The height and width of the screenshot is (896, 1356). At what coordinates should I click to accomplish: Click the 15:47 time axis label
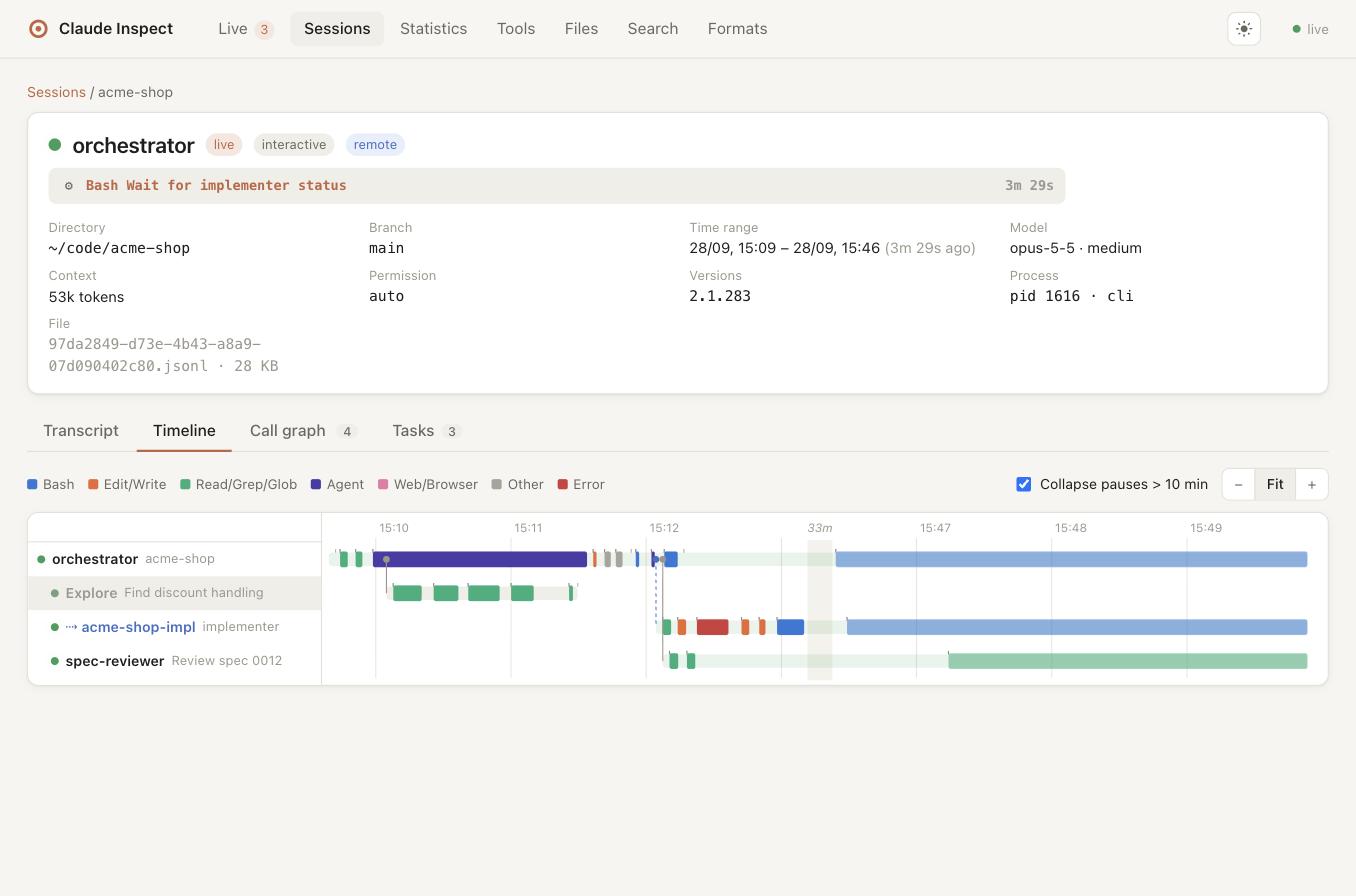(936, 528)
